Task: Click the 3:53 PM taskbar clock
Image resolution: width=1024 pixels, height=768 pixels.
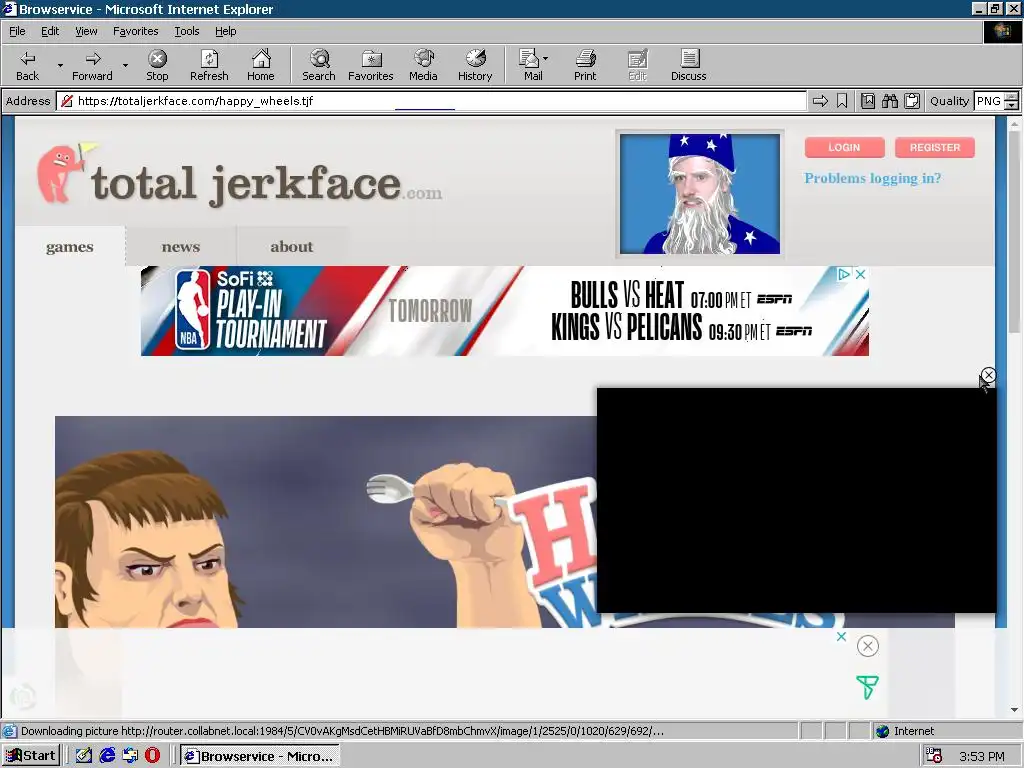Action: coord(982,756)
